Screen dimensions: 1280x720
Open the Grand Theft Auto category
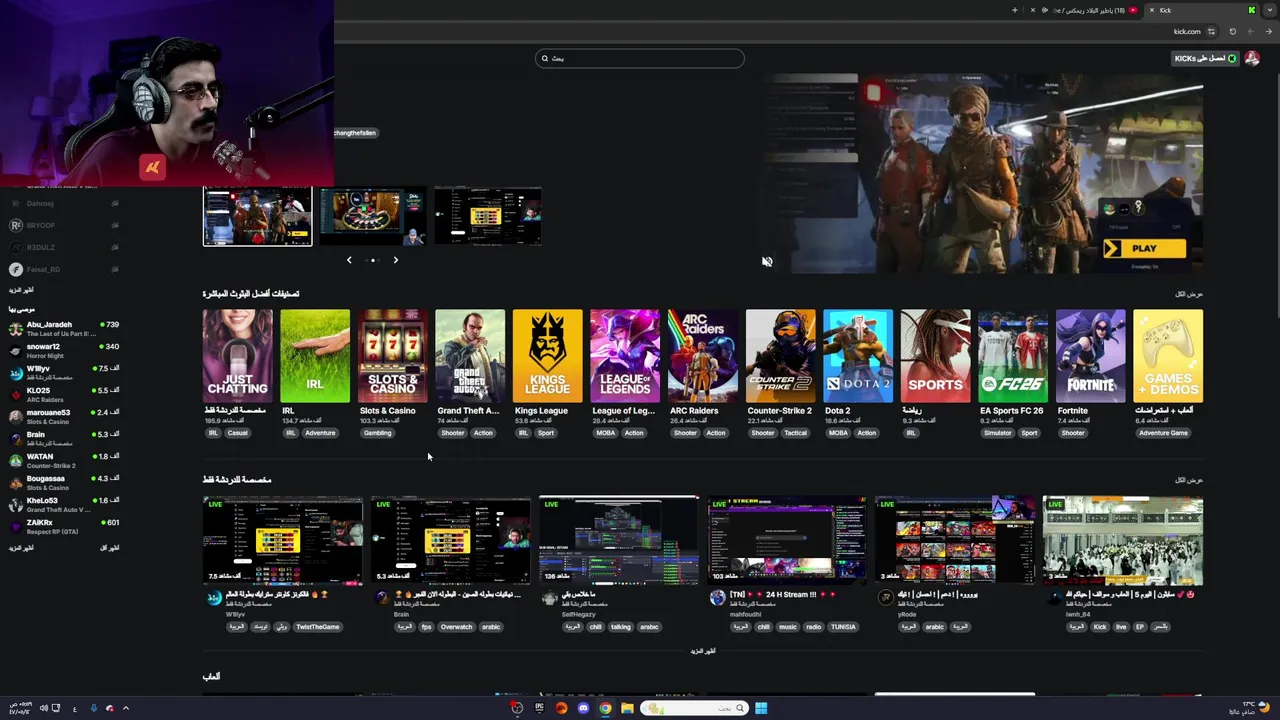pos(470,356)
